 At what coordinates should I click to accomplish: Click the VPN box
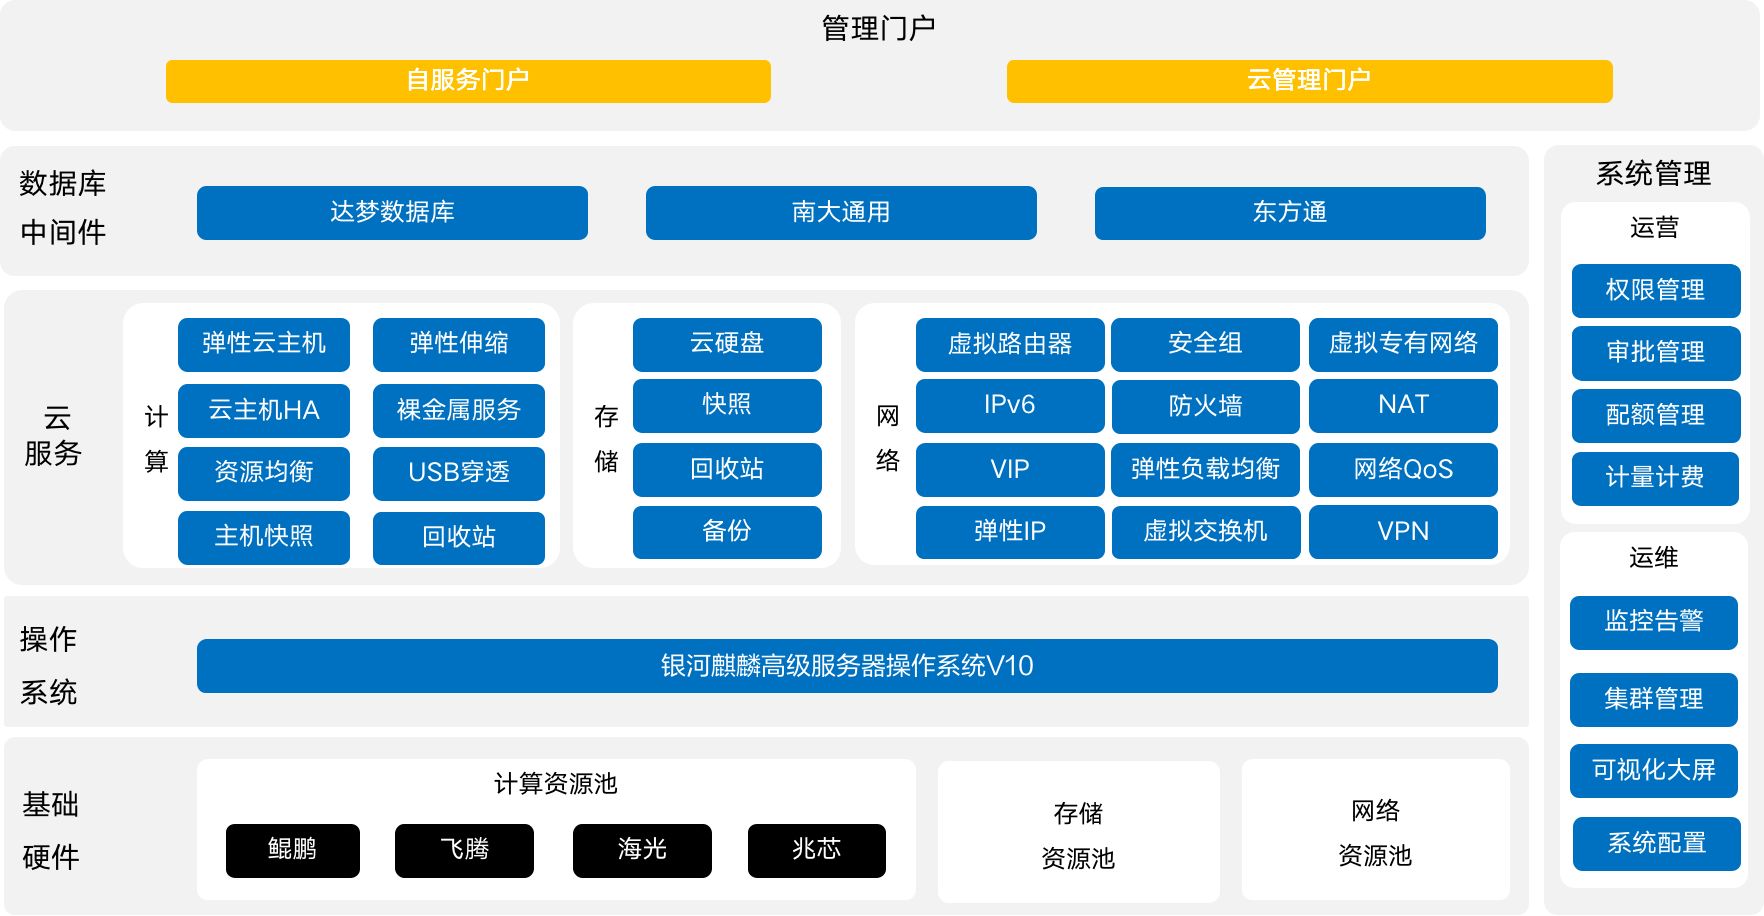click(1403, 532)
